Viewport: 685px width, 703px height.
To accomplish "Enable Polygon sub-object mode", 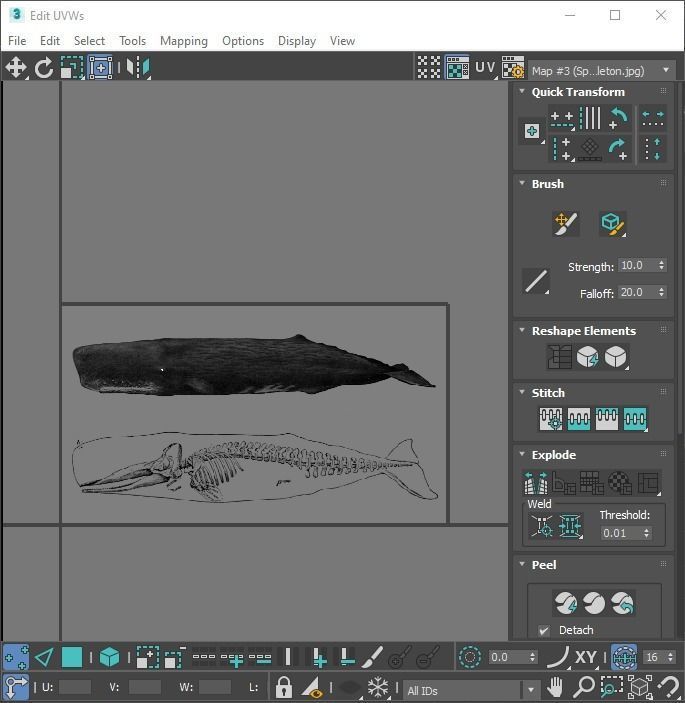I will (72, 657).
